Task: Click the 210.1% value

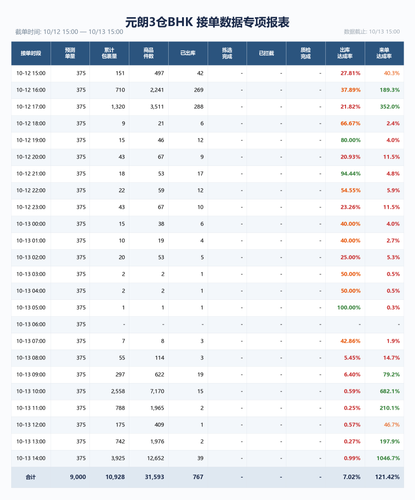Action: click(390, 408)
